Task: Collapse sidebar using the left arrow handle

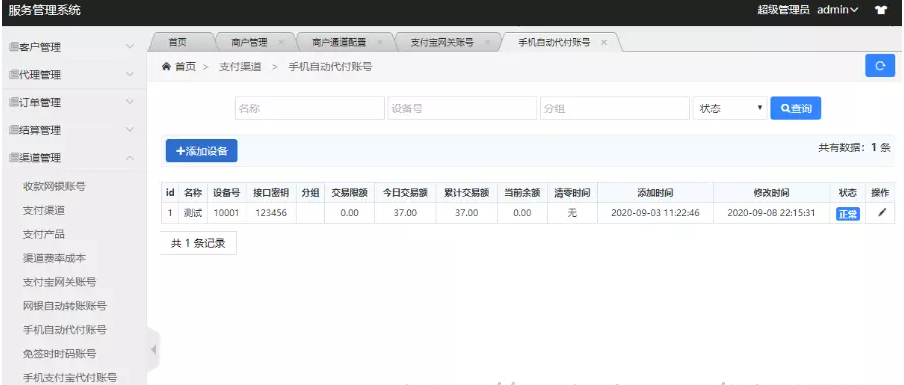Action: click(153, 349)
